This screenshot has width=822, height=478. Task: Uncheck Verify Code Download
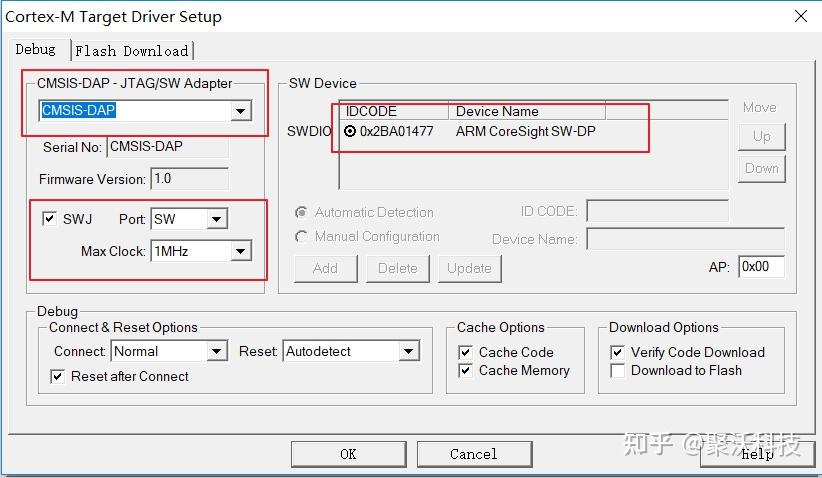[x=617, y=352]
